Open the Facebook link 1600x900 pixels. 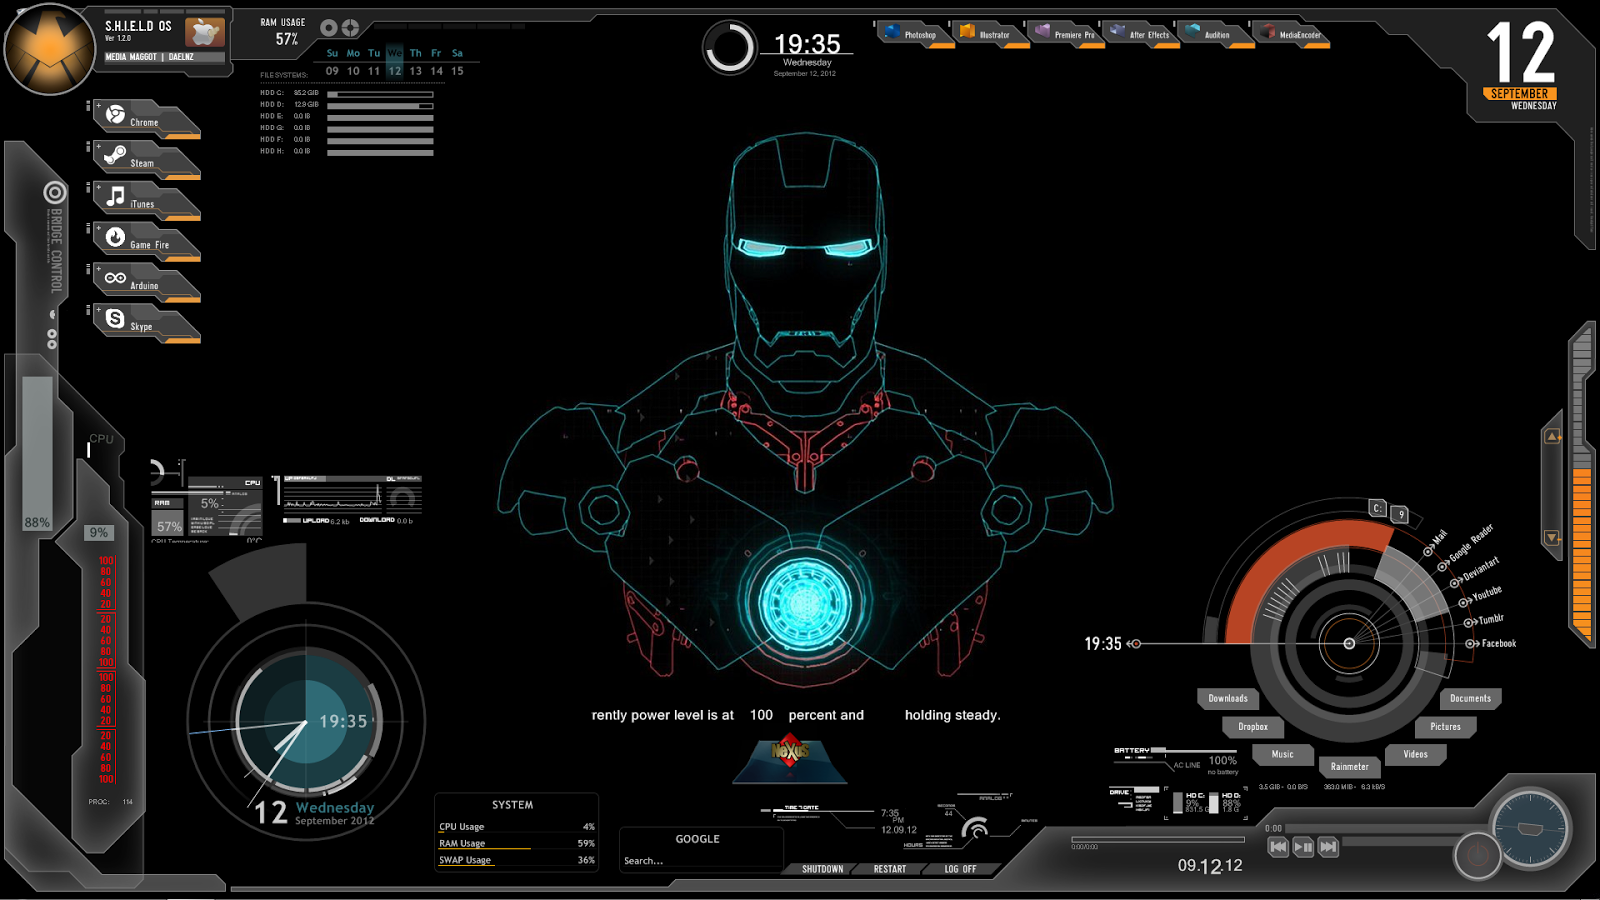click(1491, 643)
